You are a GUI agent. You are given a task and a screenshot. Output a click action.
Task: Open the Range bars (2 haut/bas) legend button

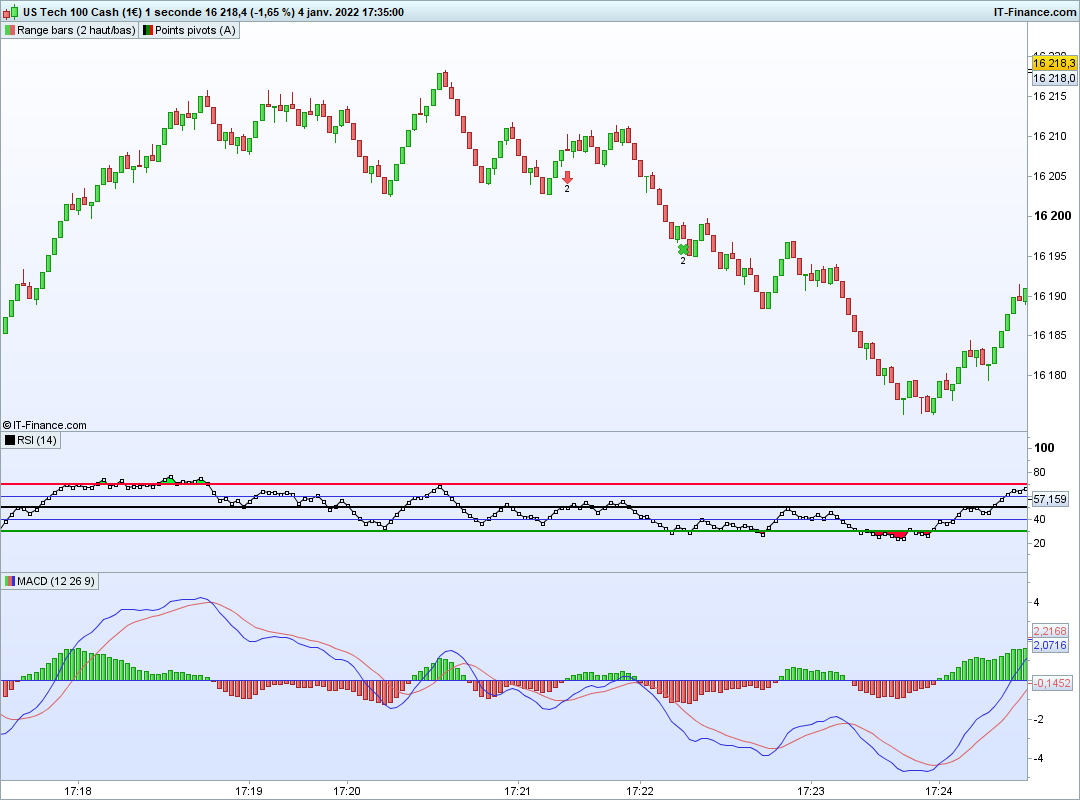(70, 30)
